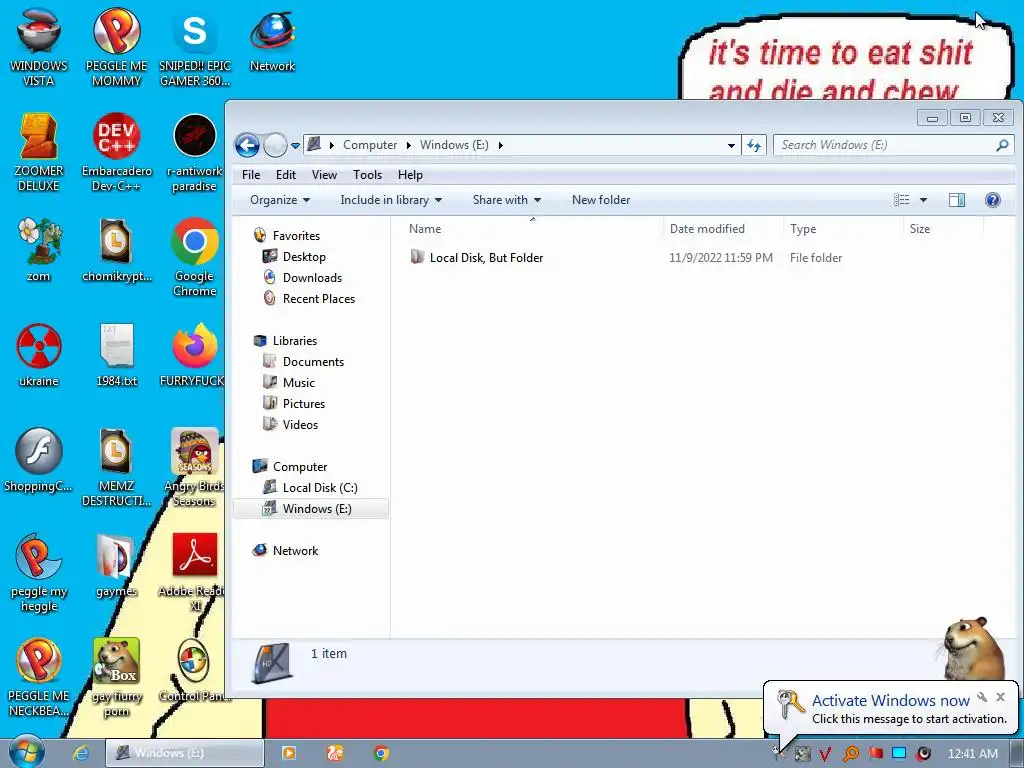Select the WINDOWS VISTA desktop icon
1024x768 pixels.
pos(39,48)
